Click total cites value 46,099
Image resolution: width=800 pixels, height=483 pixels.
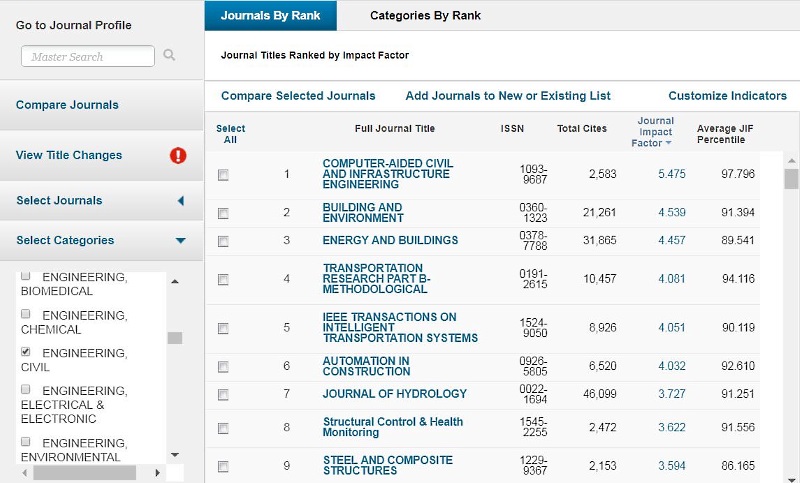599,394
